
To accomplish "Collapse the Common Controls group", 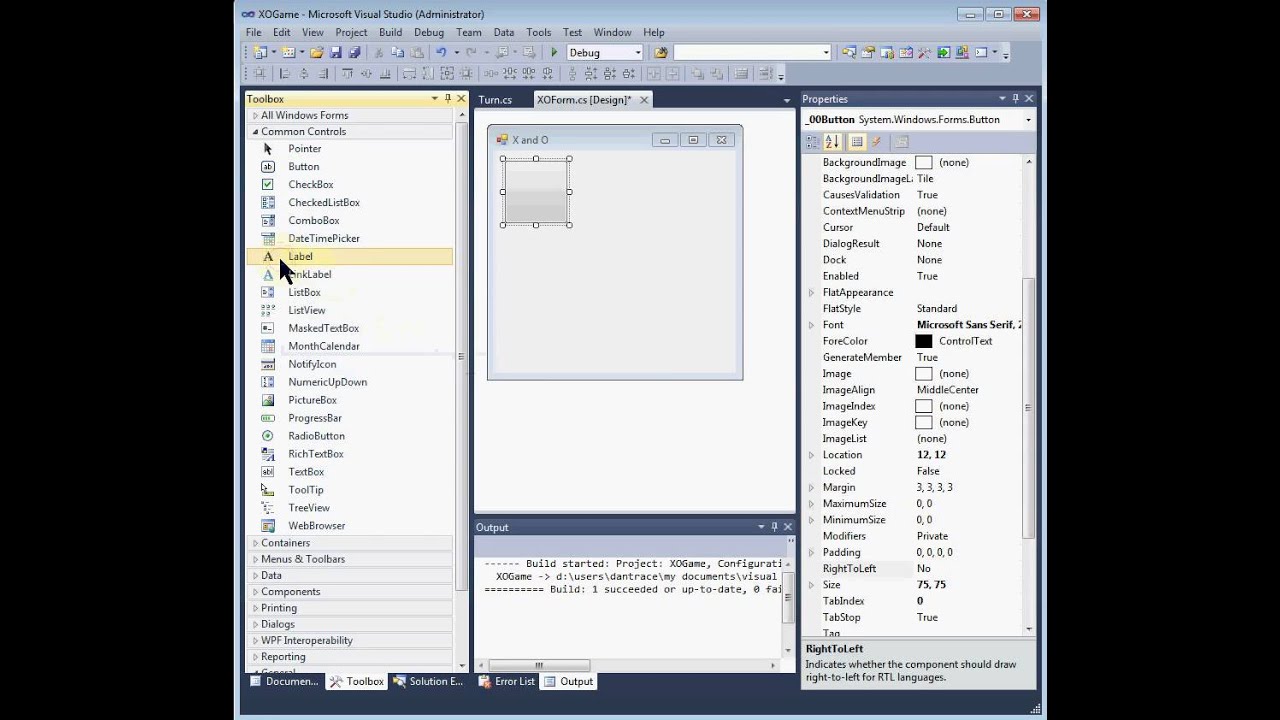I will (255, 132).
